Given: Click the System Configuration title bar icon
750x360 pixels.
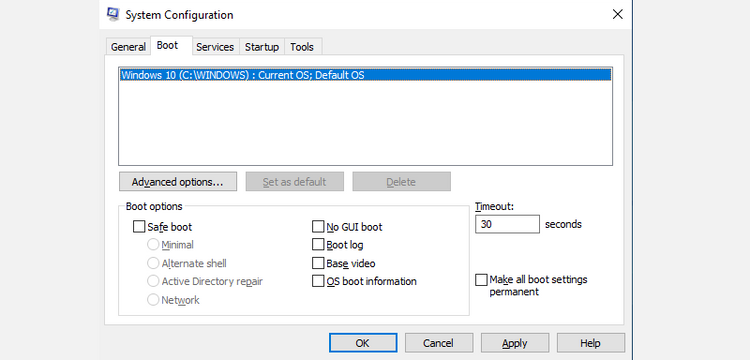Looking at the screenshot, I should (113, 14).
